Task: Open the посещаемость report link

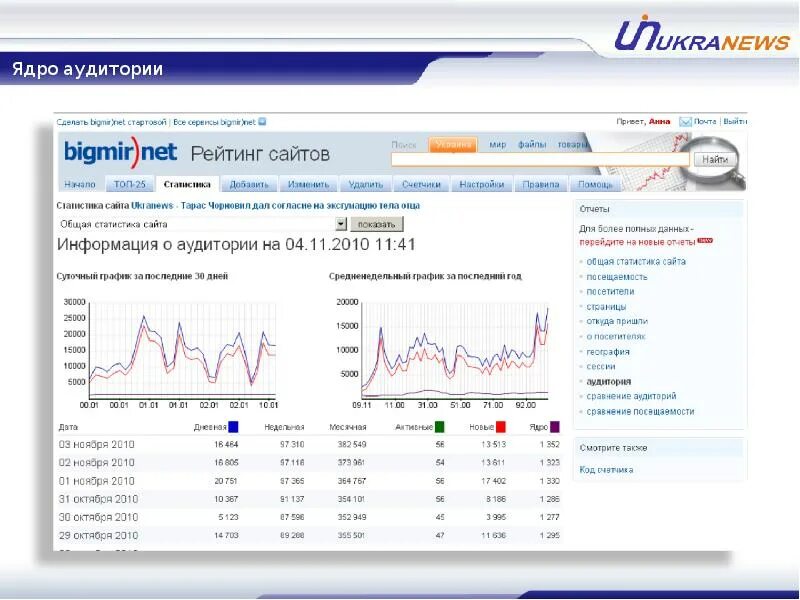Action: (x=617, y=277)
